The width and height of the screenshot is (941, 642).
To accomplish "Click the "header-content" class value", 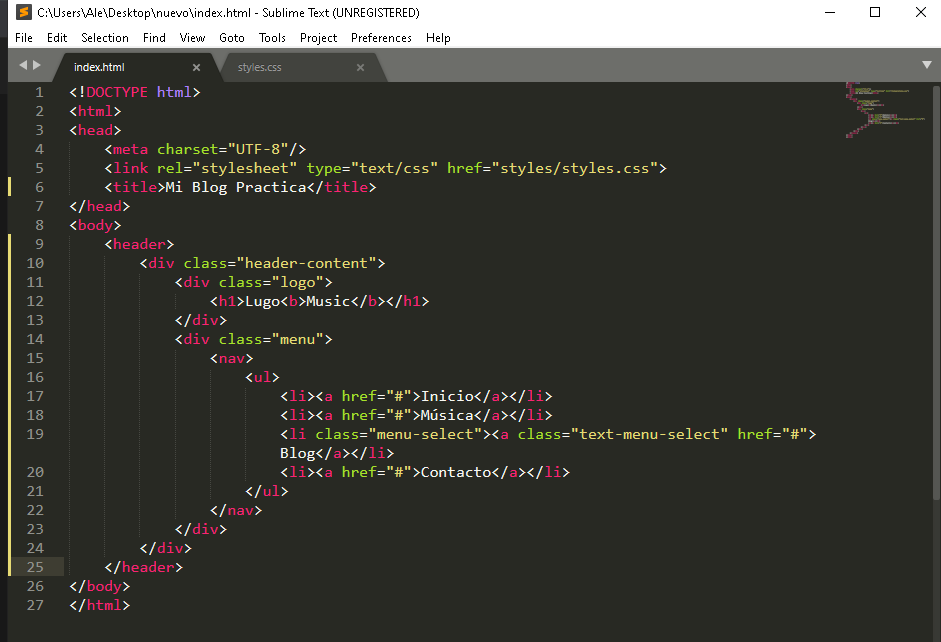I will (306, 263).
